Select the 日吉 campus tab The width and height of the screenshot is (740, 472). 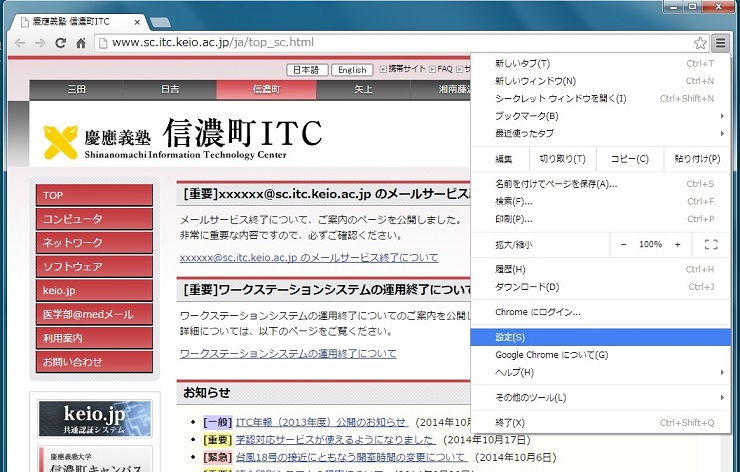(x=170, y=89)
